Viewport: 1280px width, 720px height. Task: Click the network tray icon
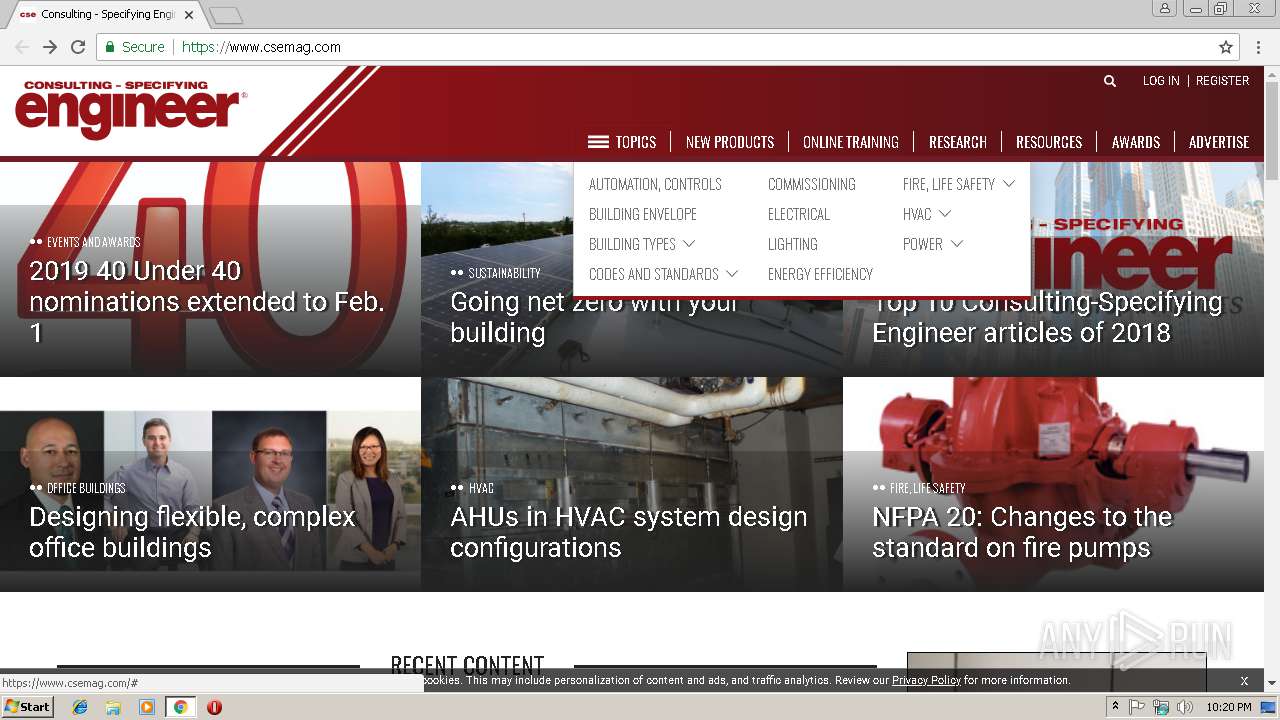point(1161,707)
